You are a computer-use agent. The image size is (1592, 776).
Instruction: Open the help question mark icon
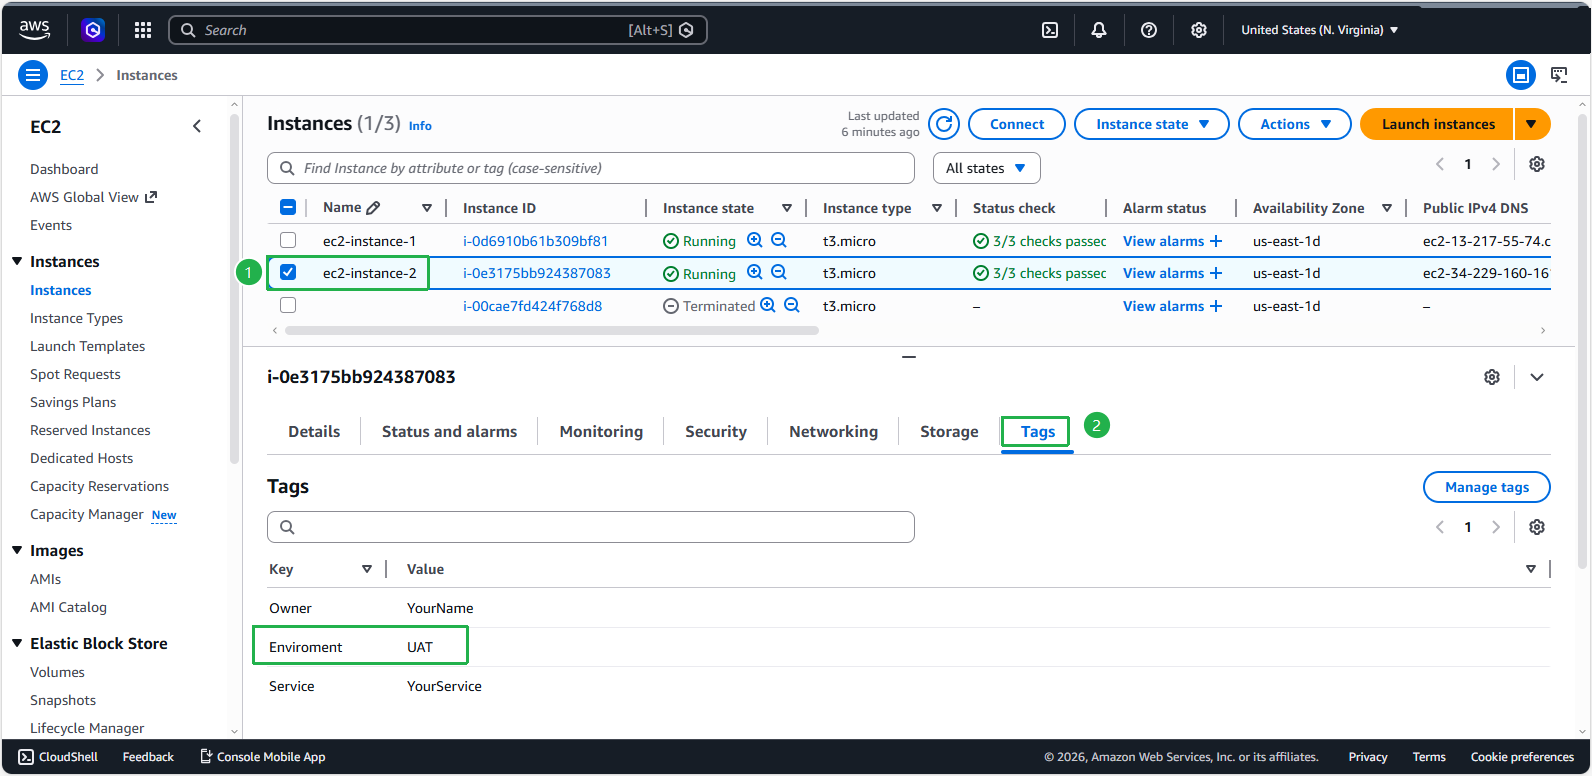pos(1149,30)
